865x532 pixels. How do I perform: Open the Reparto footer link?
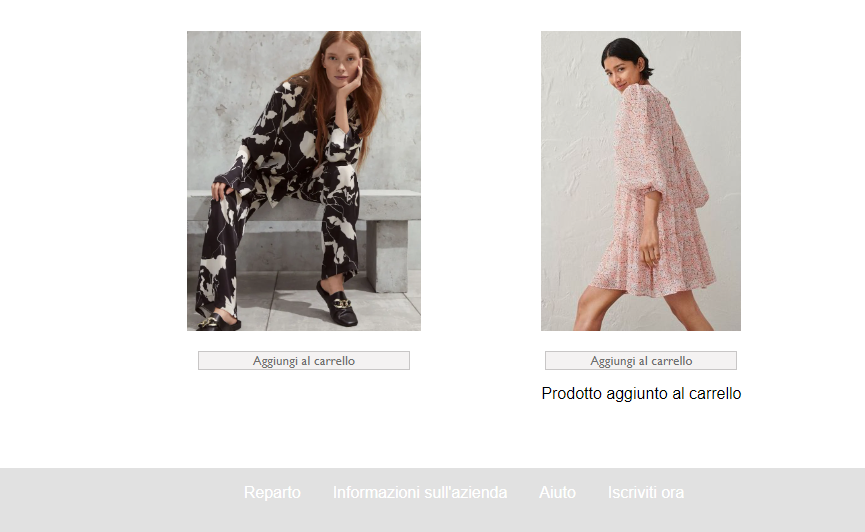click(272, 492)
